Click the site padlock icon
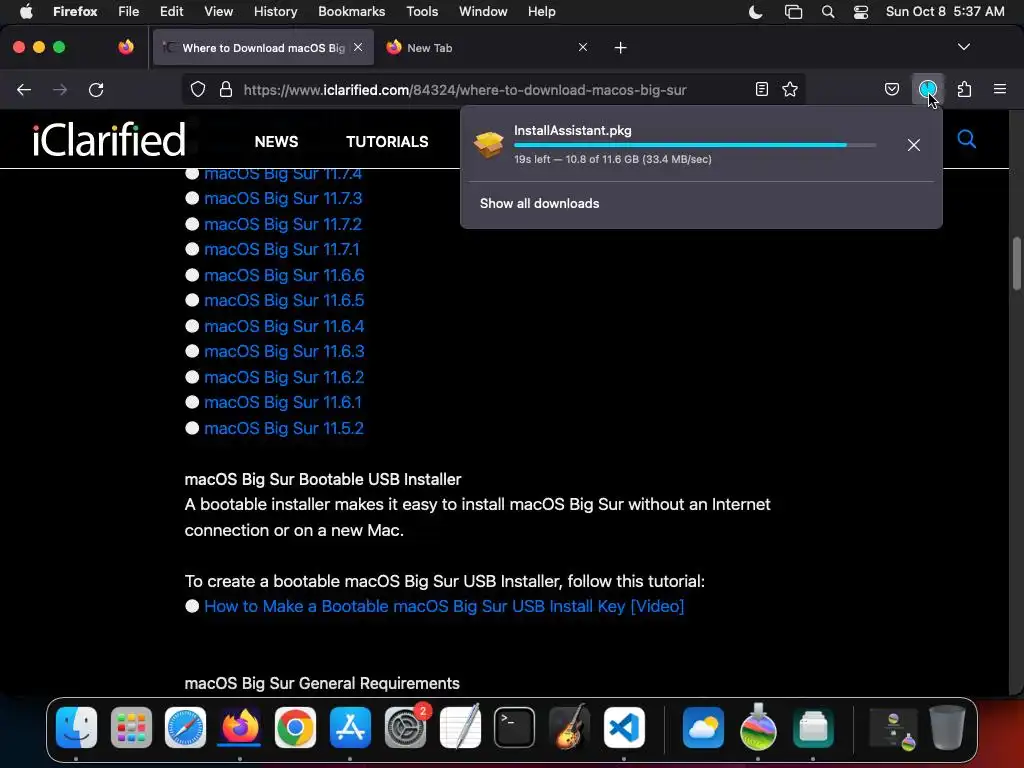Screen dimensions: 1024x768 point(226,89)
